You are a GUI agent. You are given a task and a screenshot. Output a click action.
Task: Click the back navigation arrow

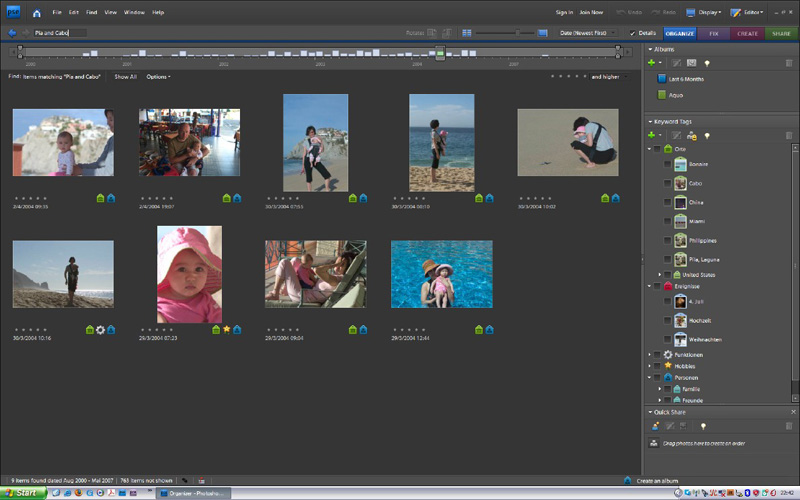[x=11, y=33]
